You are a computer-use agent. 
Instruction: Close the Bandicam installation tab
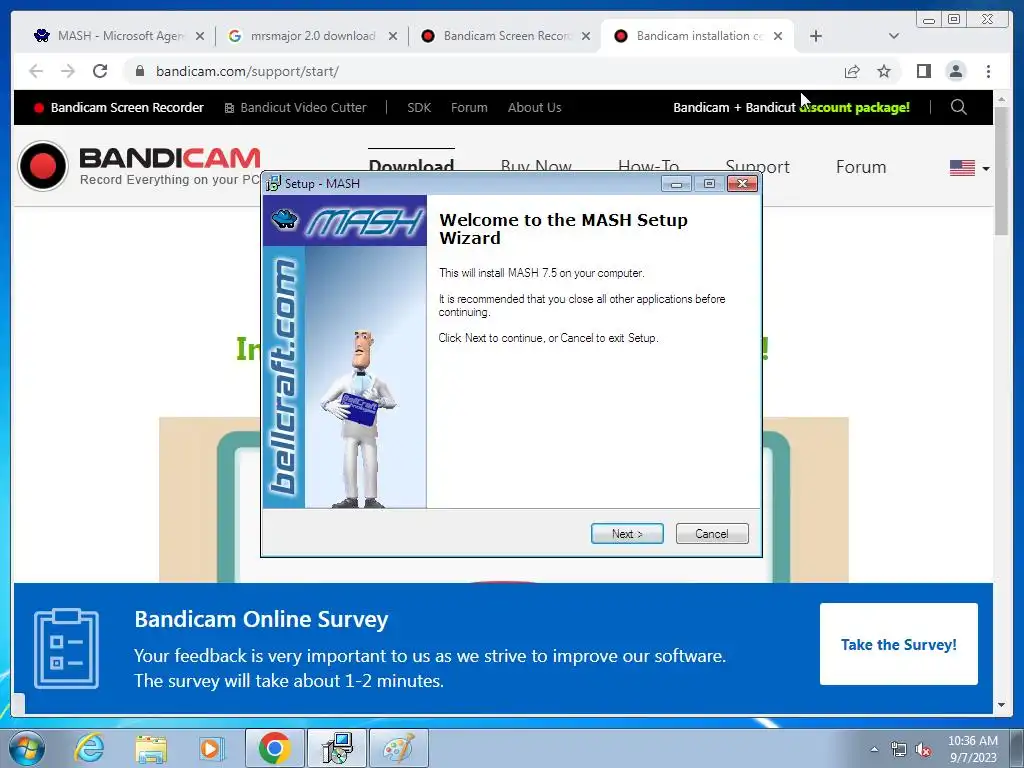coord(778,36)
